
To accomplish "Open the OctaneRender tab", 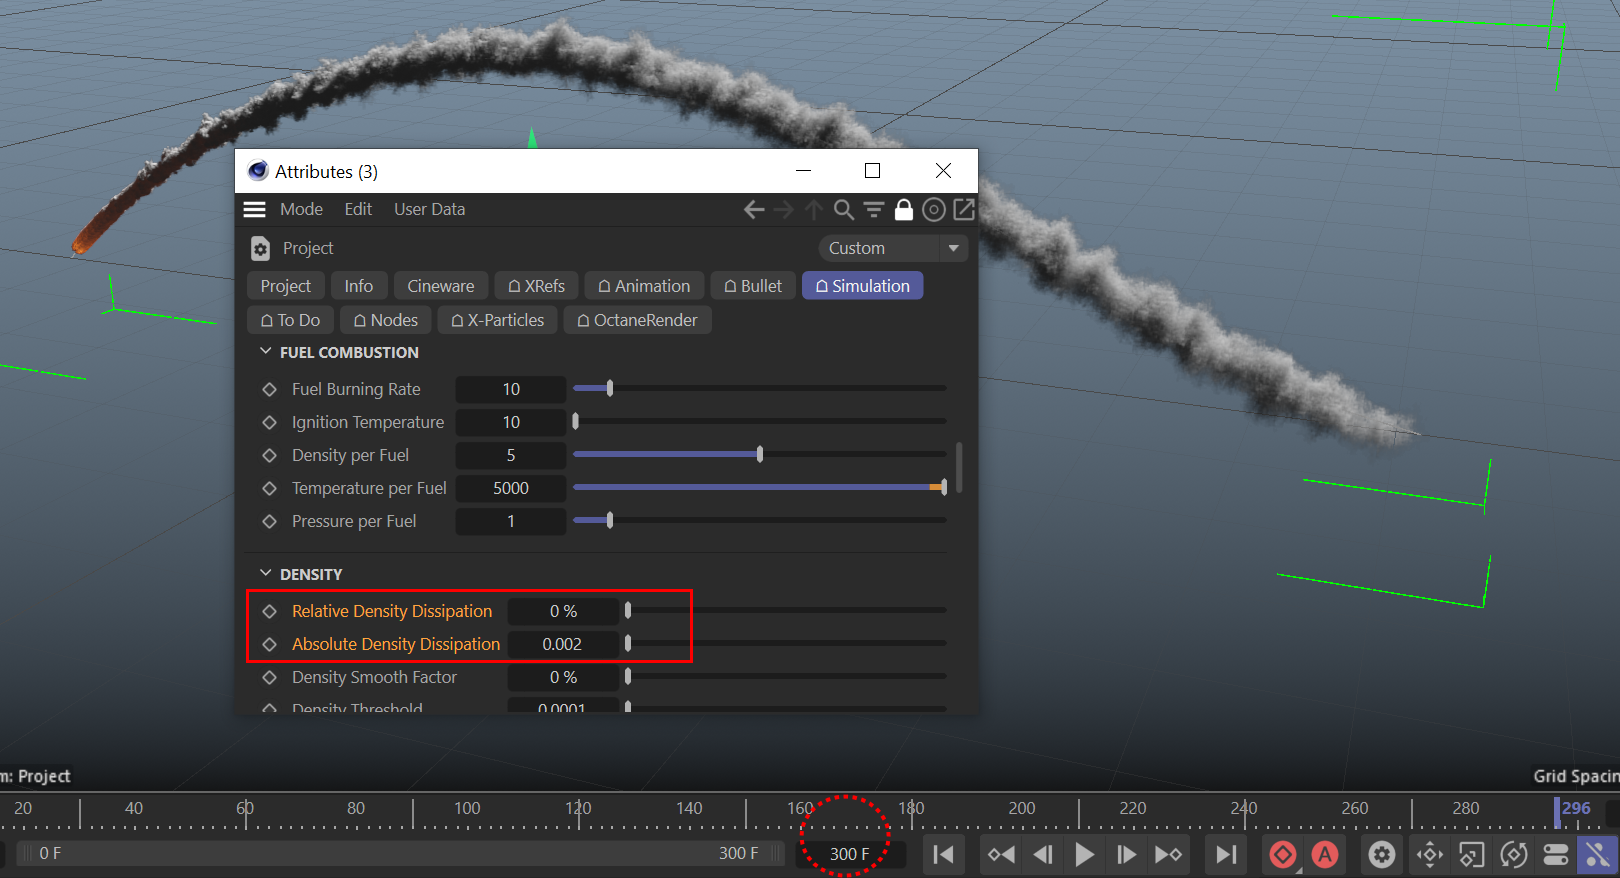I will pos(638,320).
